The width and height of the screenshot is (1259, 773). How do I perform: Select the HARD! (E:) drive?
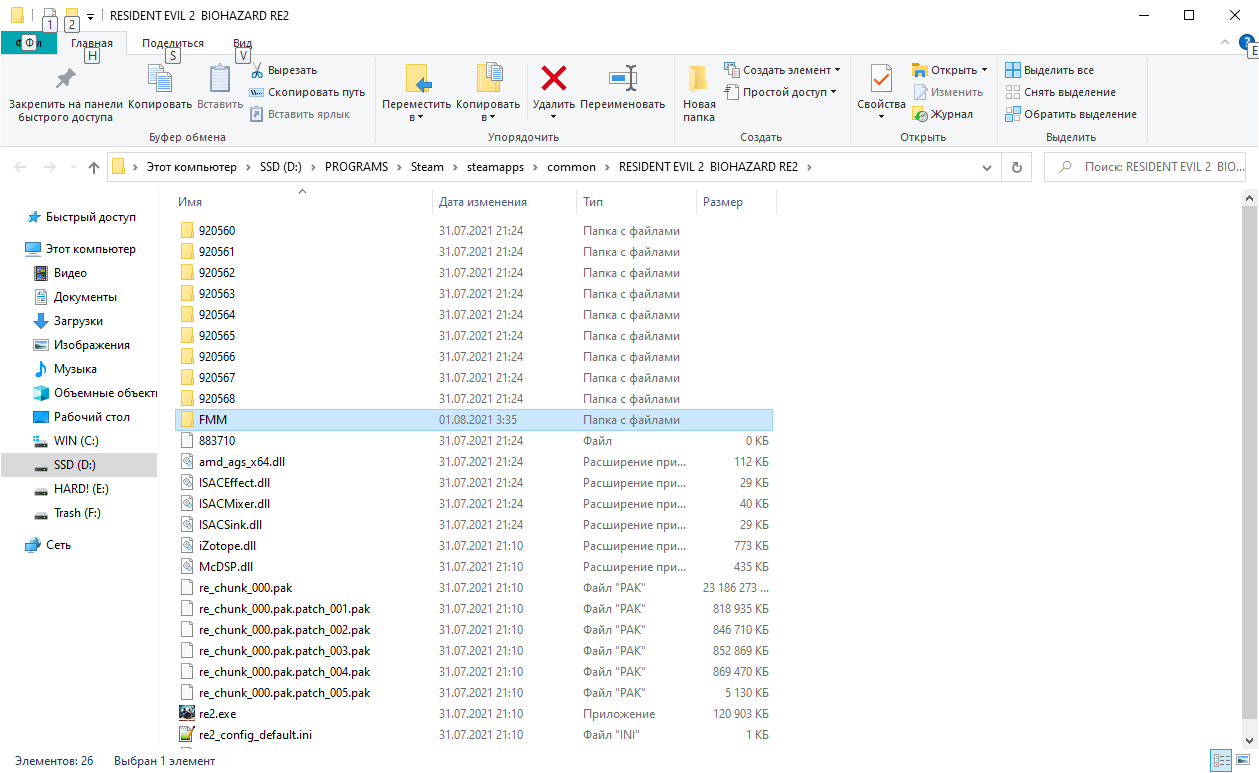pyautogui.click(x=81, y=489)
